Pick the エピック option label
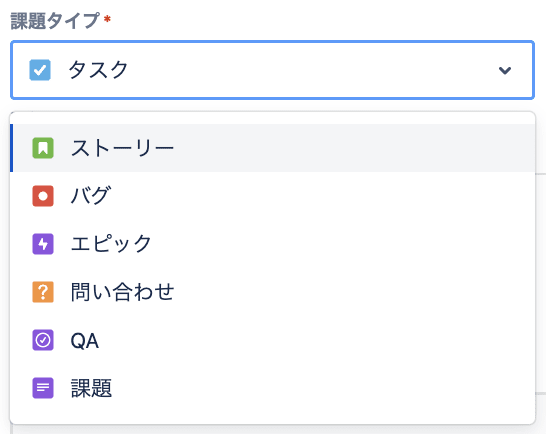 tap(111, 244)
